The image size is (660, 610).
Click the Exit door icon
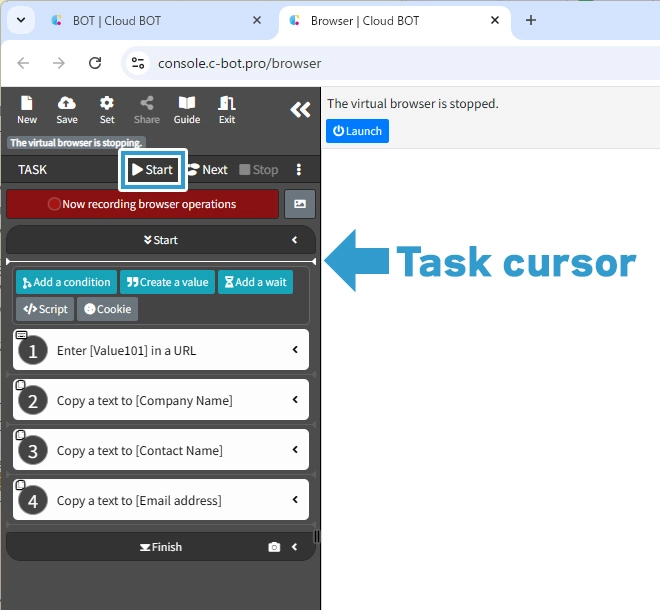pos(227,109)
